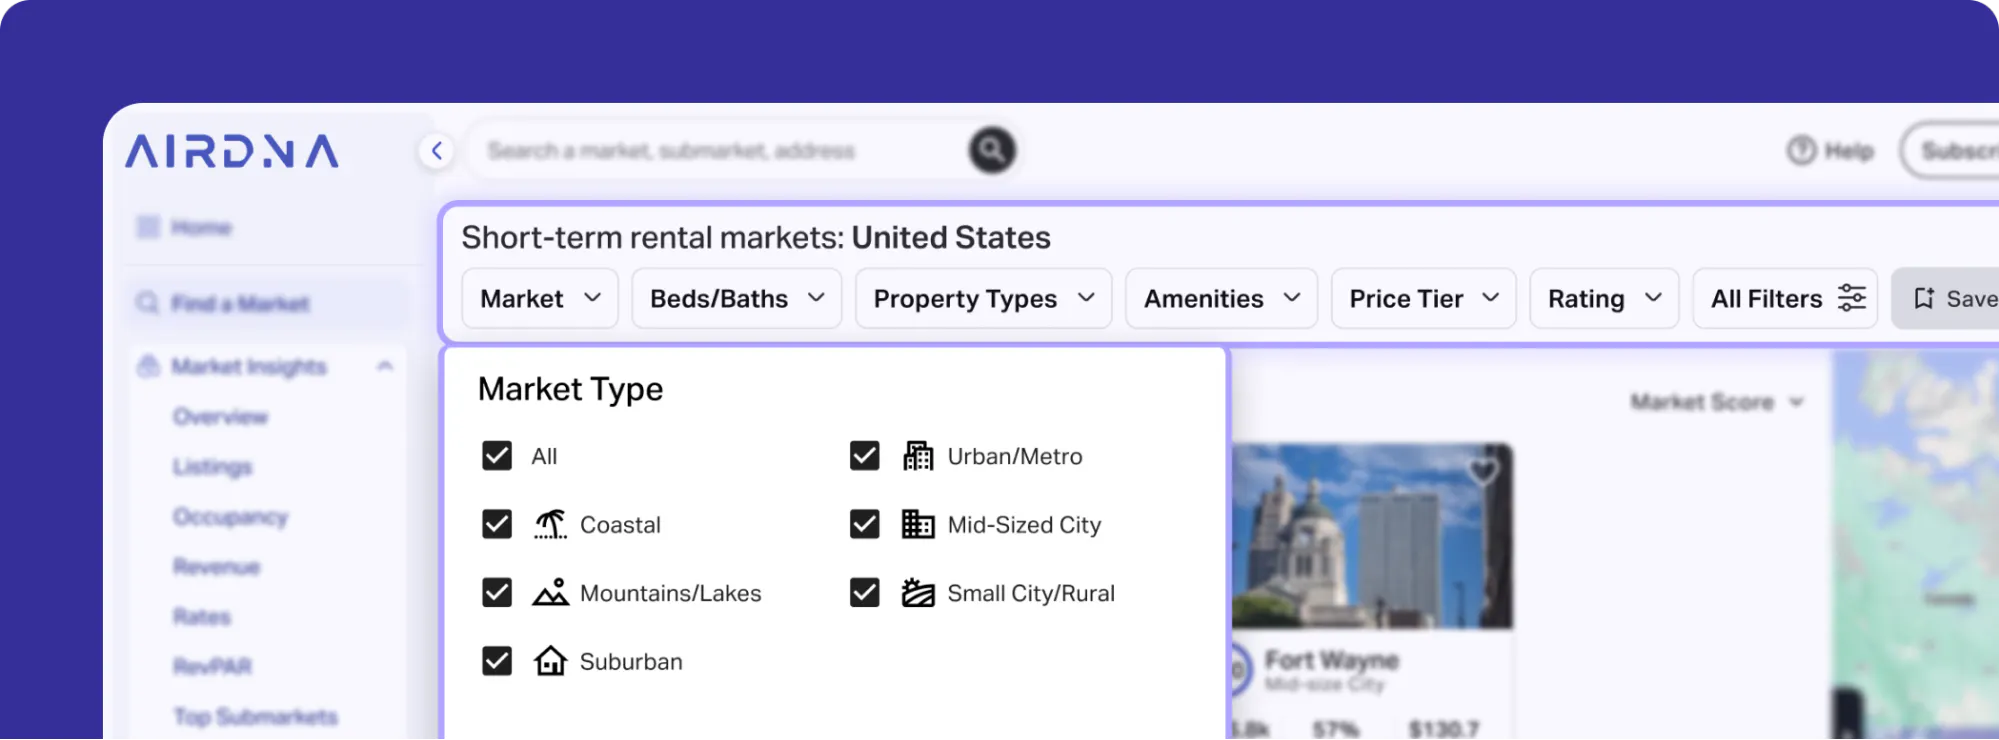
Task: Open the Price Tier dropdown
Action: (1424, 298)
